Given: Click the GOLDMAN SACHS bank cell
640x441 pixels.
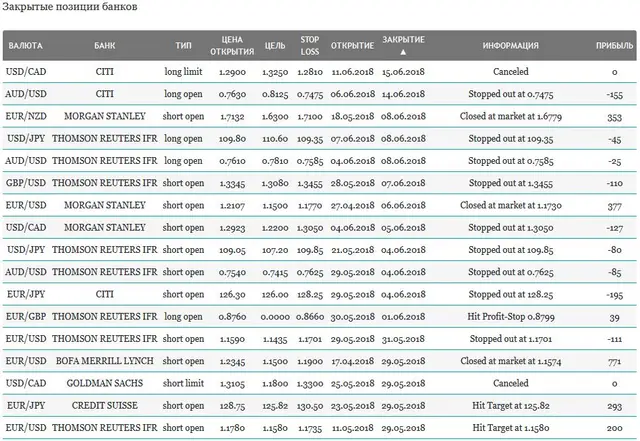Looking at the screenshot, I should [x=104, y=383].
